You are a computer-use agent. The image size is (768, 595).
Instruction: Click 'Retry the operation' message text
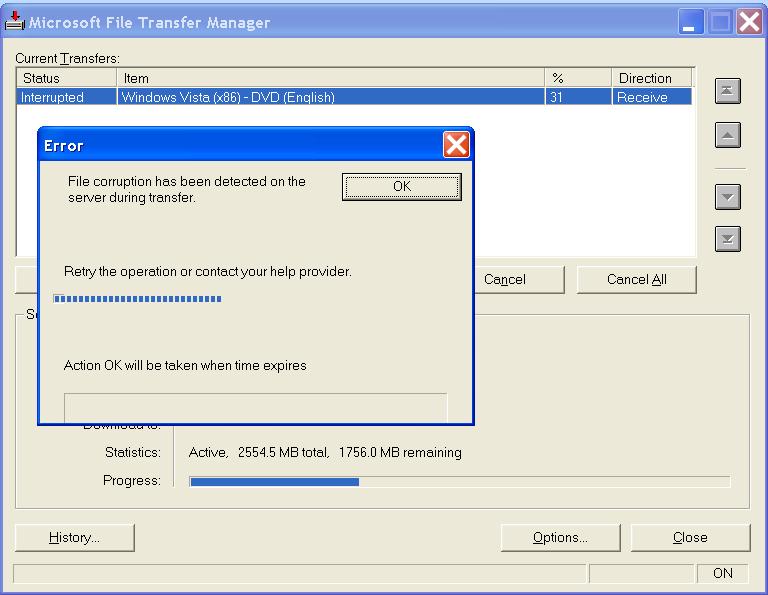point(208,271)
